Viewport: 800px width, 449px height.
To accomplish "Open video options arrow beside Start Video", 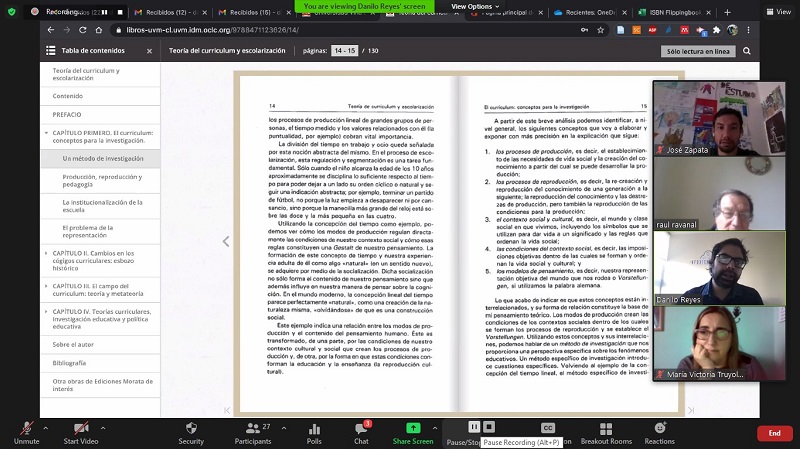I will [103, 428].
